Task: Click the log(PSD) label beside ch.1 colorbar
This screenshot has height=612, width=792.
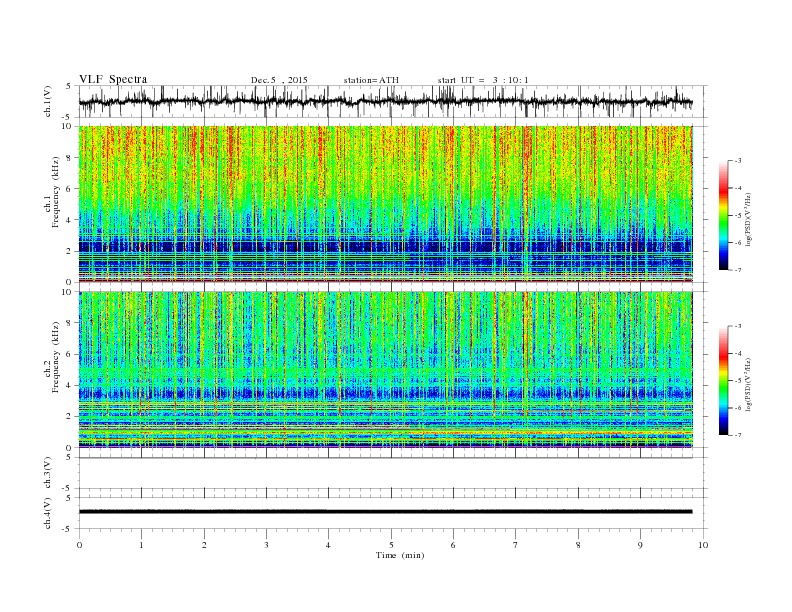Action: (x=749, y=218)
